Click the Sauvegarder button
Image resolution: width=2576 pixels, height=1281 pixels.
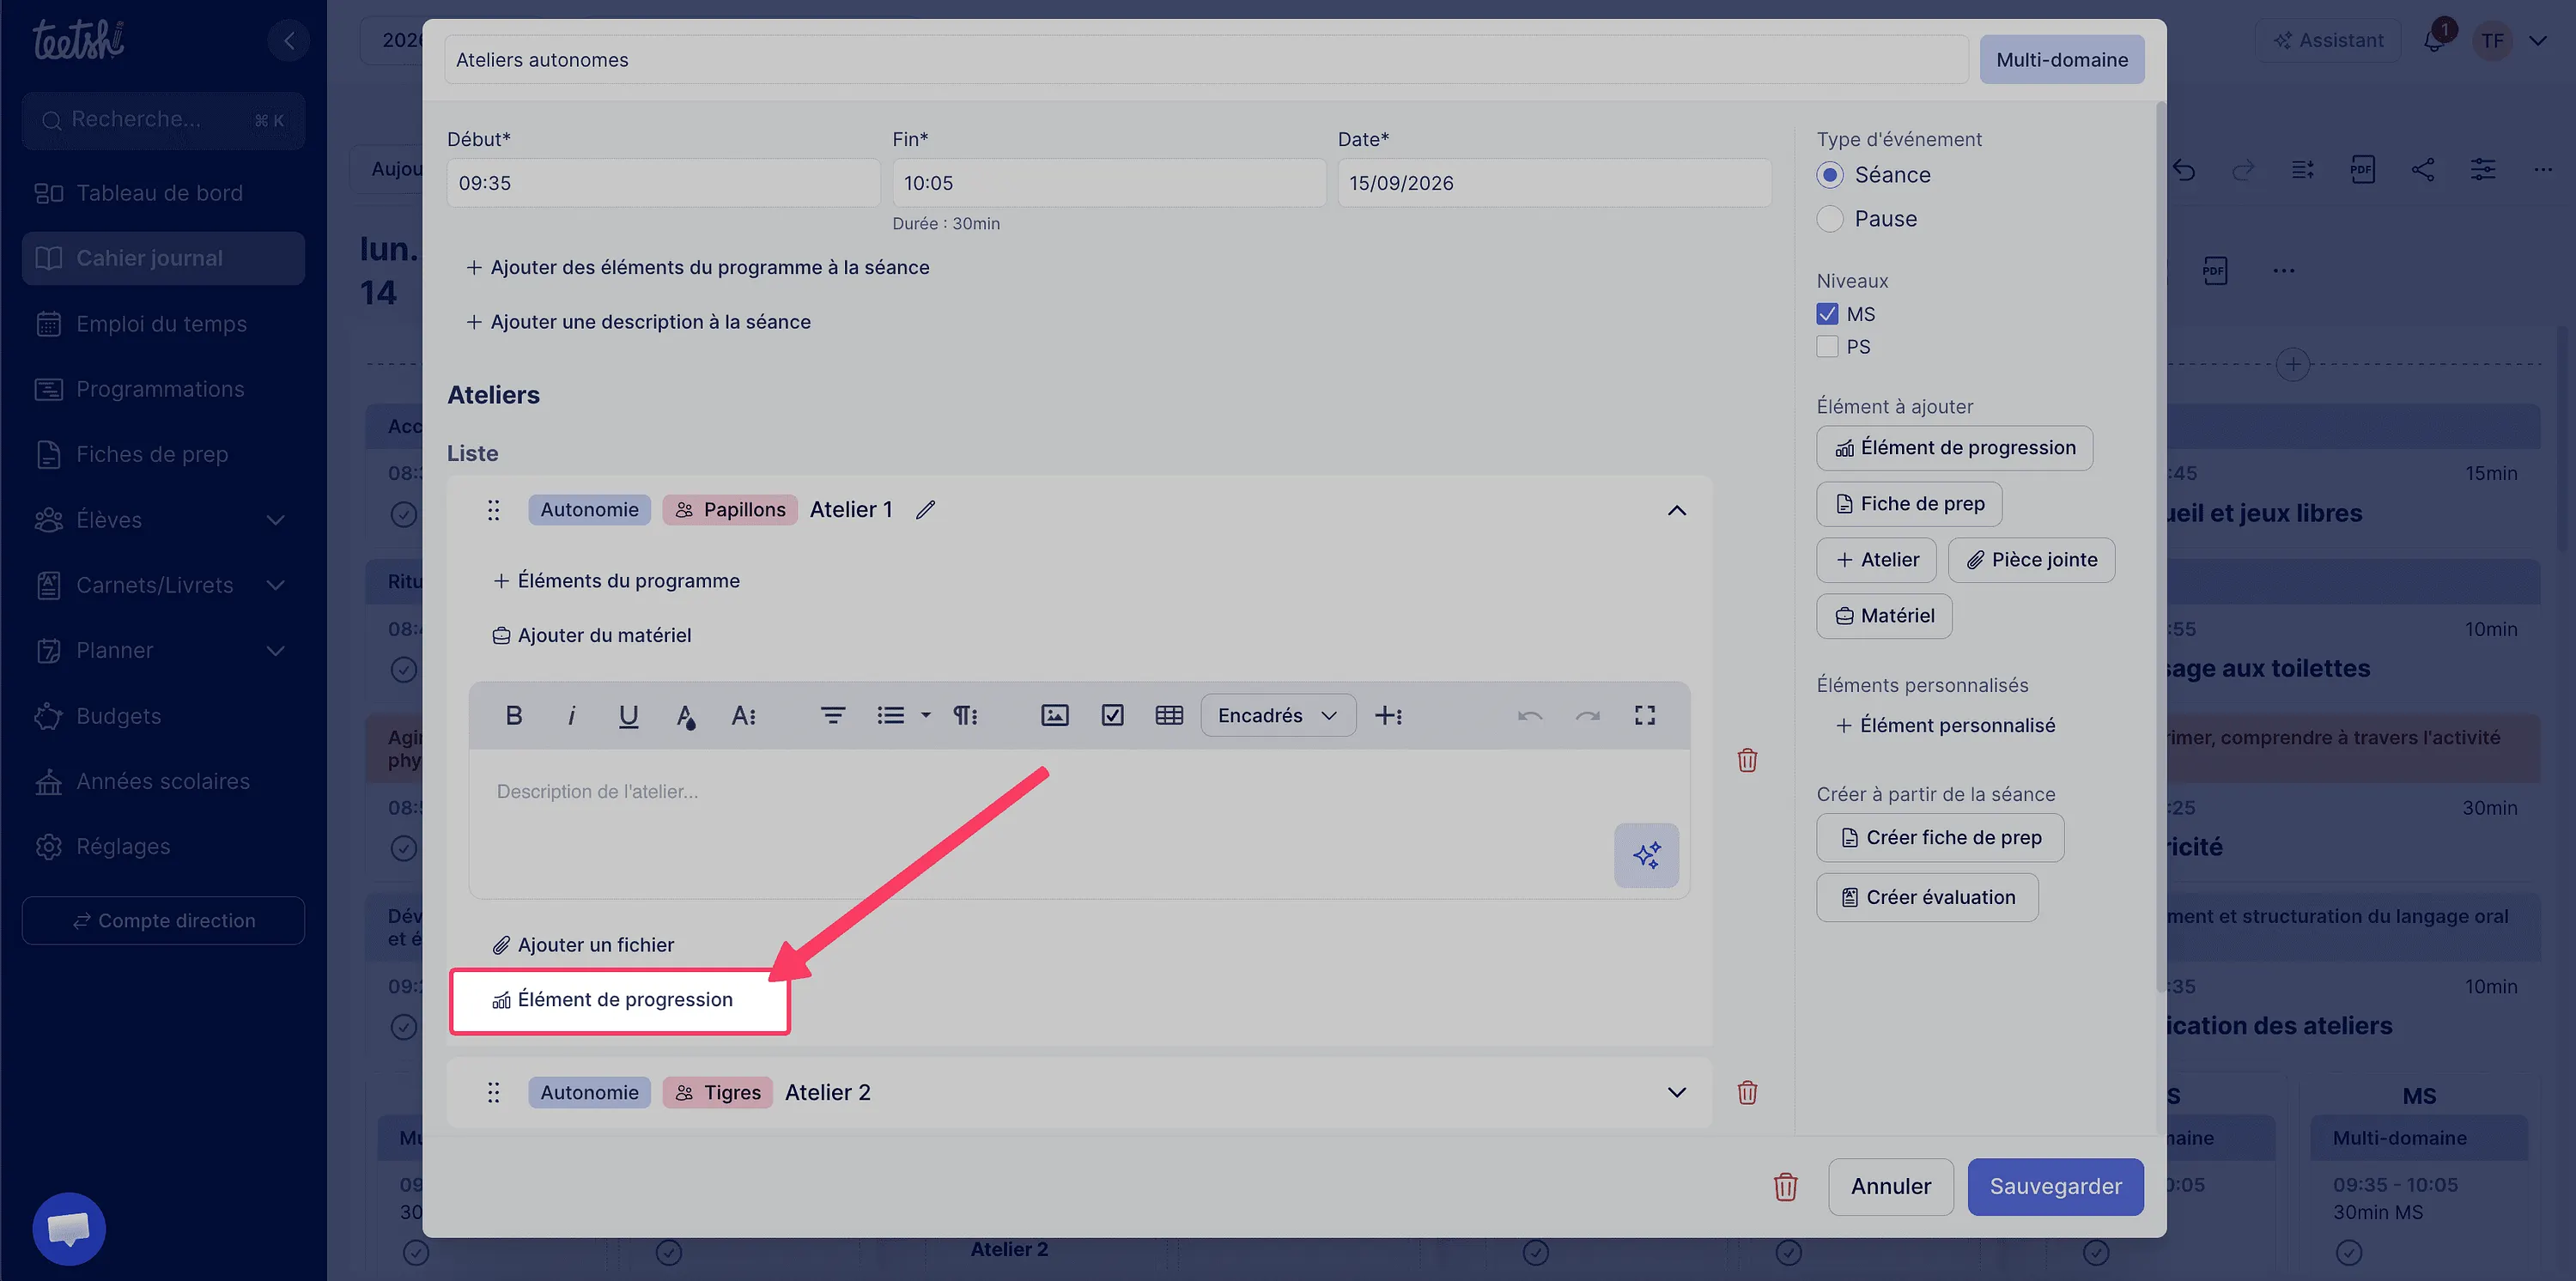click(x=2055, y=1187)
